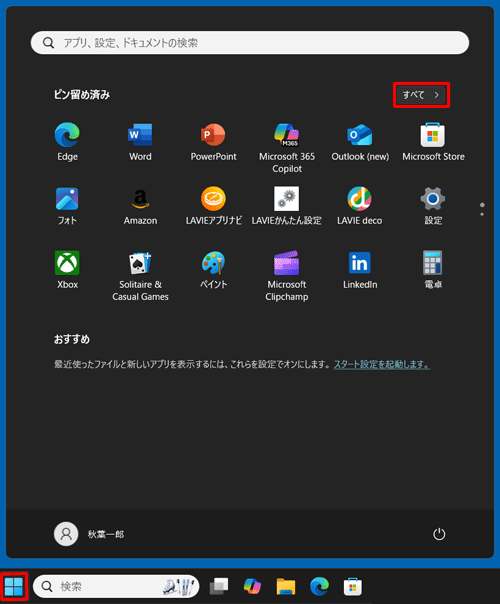Show all apps with すべて button
The image size is (500, 604).
[421, 95]
